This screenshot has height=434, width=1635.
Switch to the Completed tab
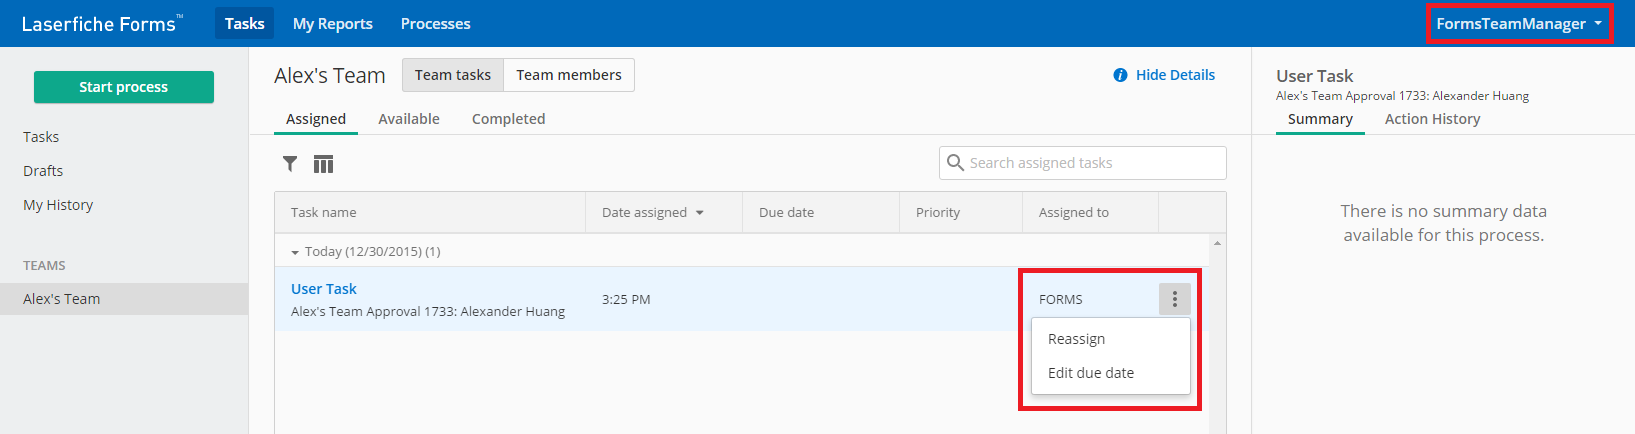[x=509, y=119]
